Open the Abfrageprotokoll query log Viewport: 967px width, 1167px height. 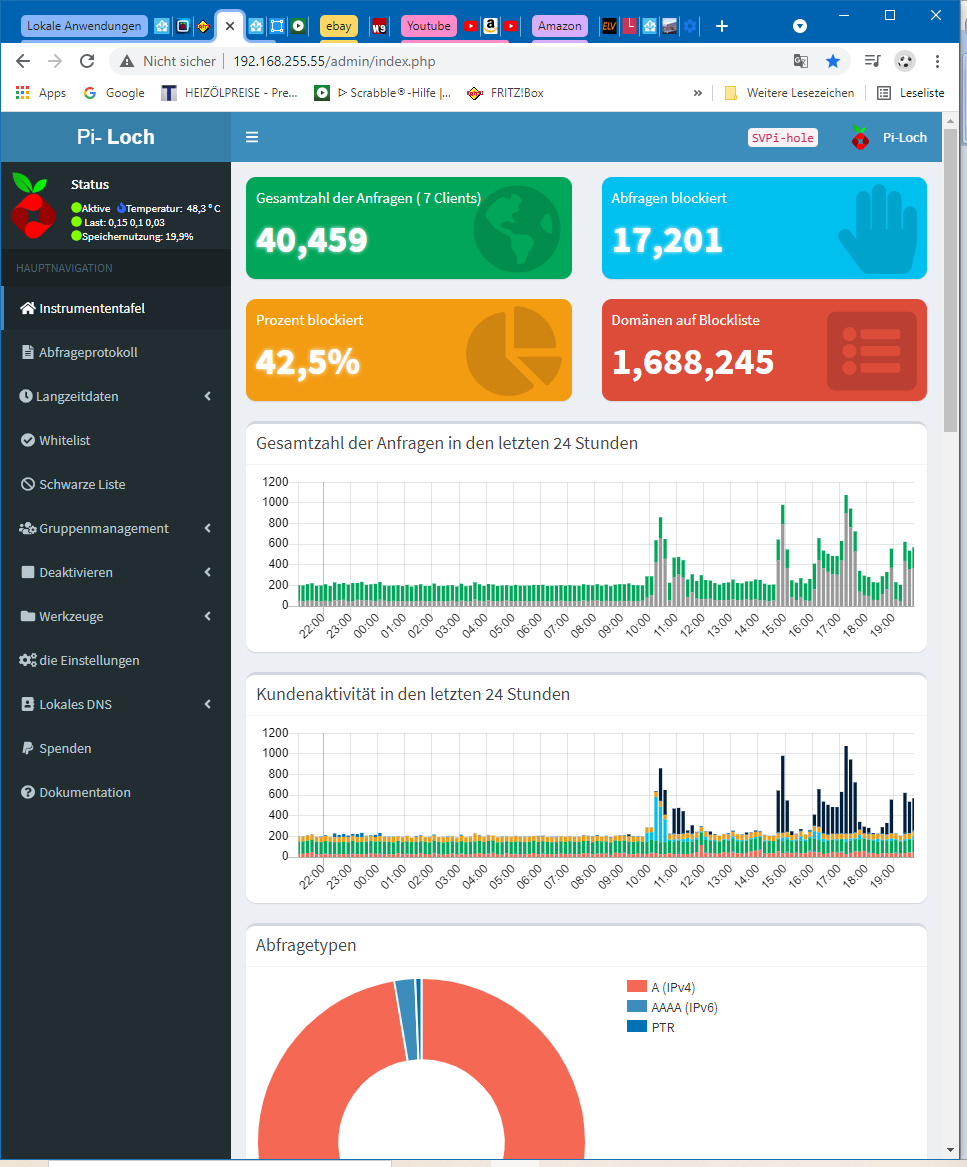point(116,352)
